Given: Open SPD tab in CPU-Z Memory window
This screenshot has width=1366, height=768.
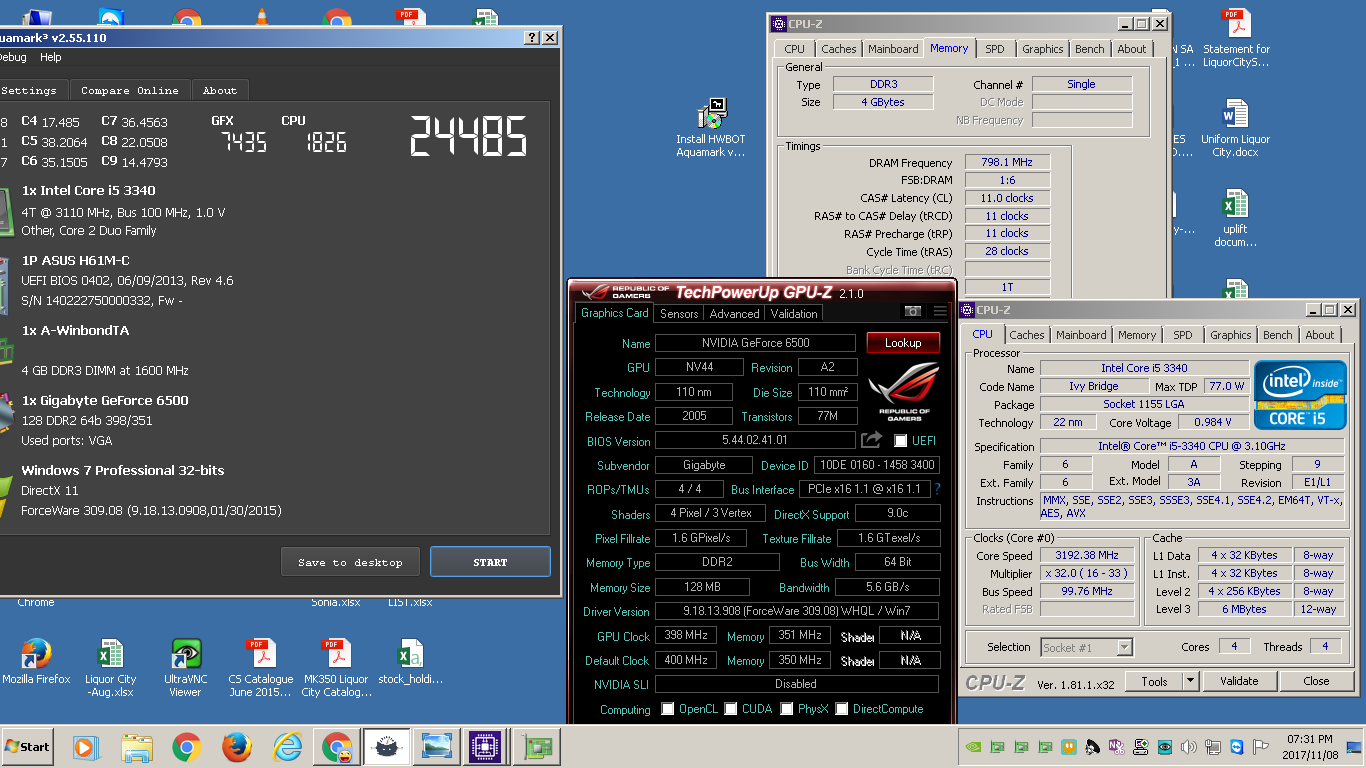Looking at the screenshot, I should (995, 49).
